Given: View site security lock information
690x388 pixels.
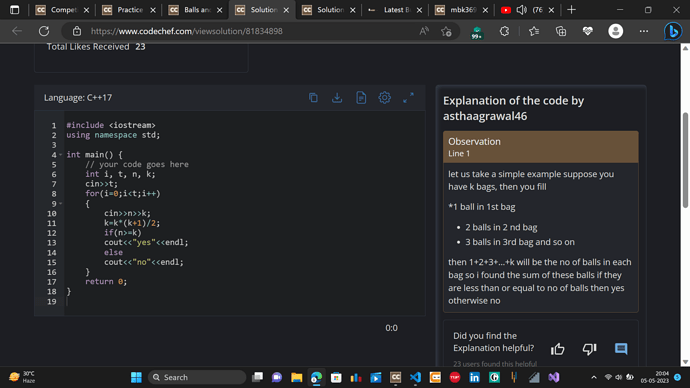Looking at the screenshot, I should coord(77,31).
